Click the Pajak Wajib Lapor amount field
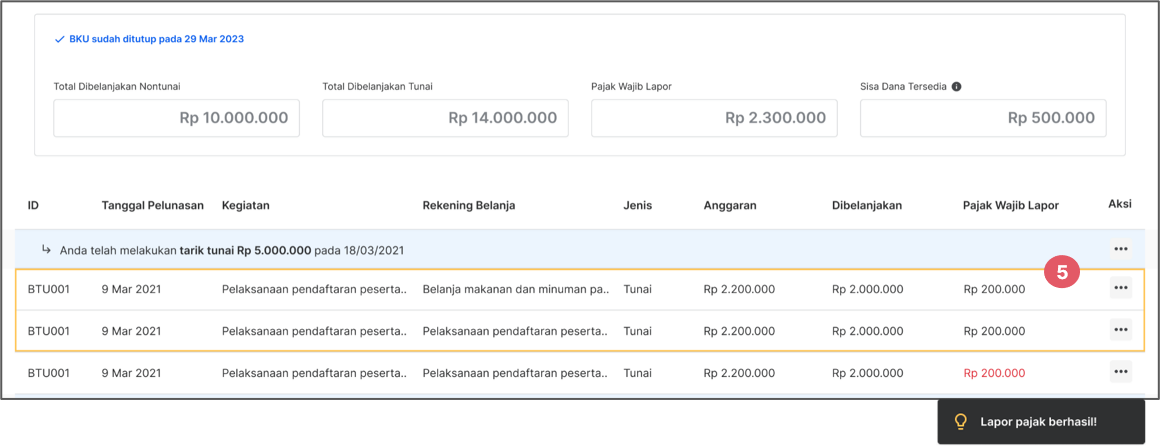 (x=714, y=118)
